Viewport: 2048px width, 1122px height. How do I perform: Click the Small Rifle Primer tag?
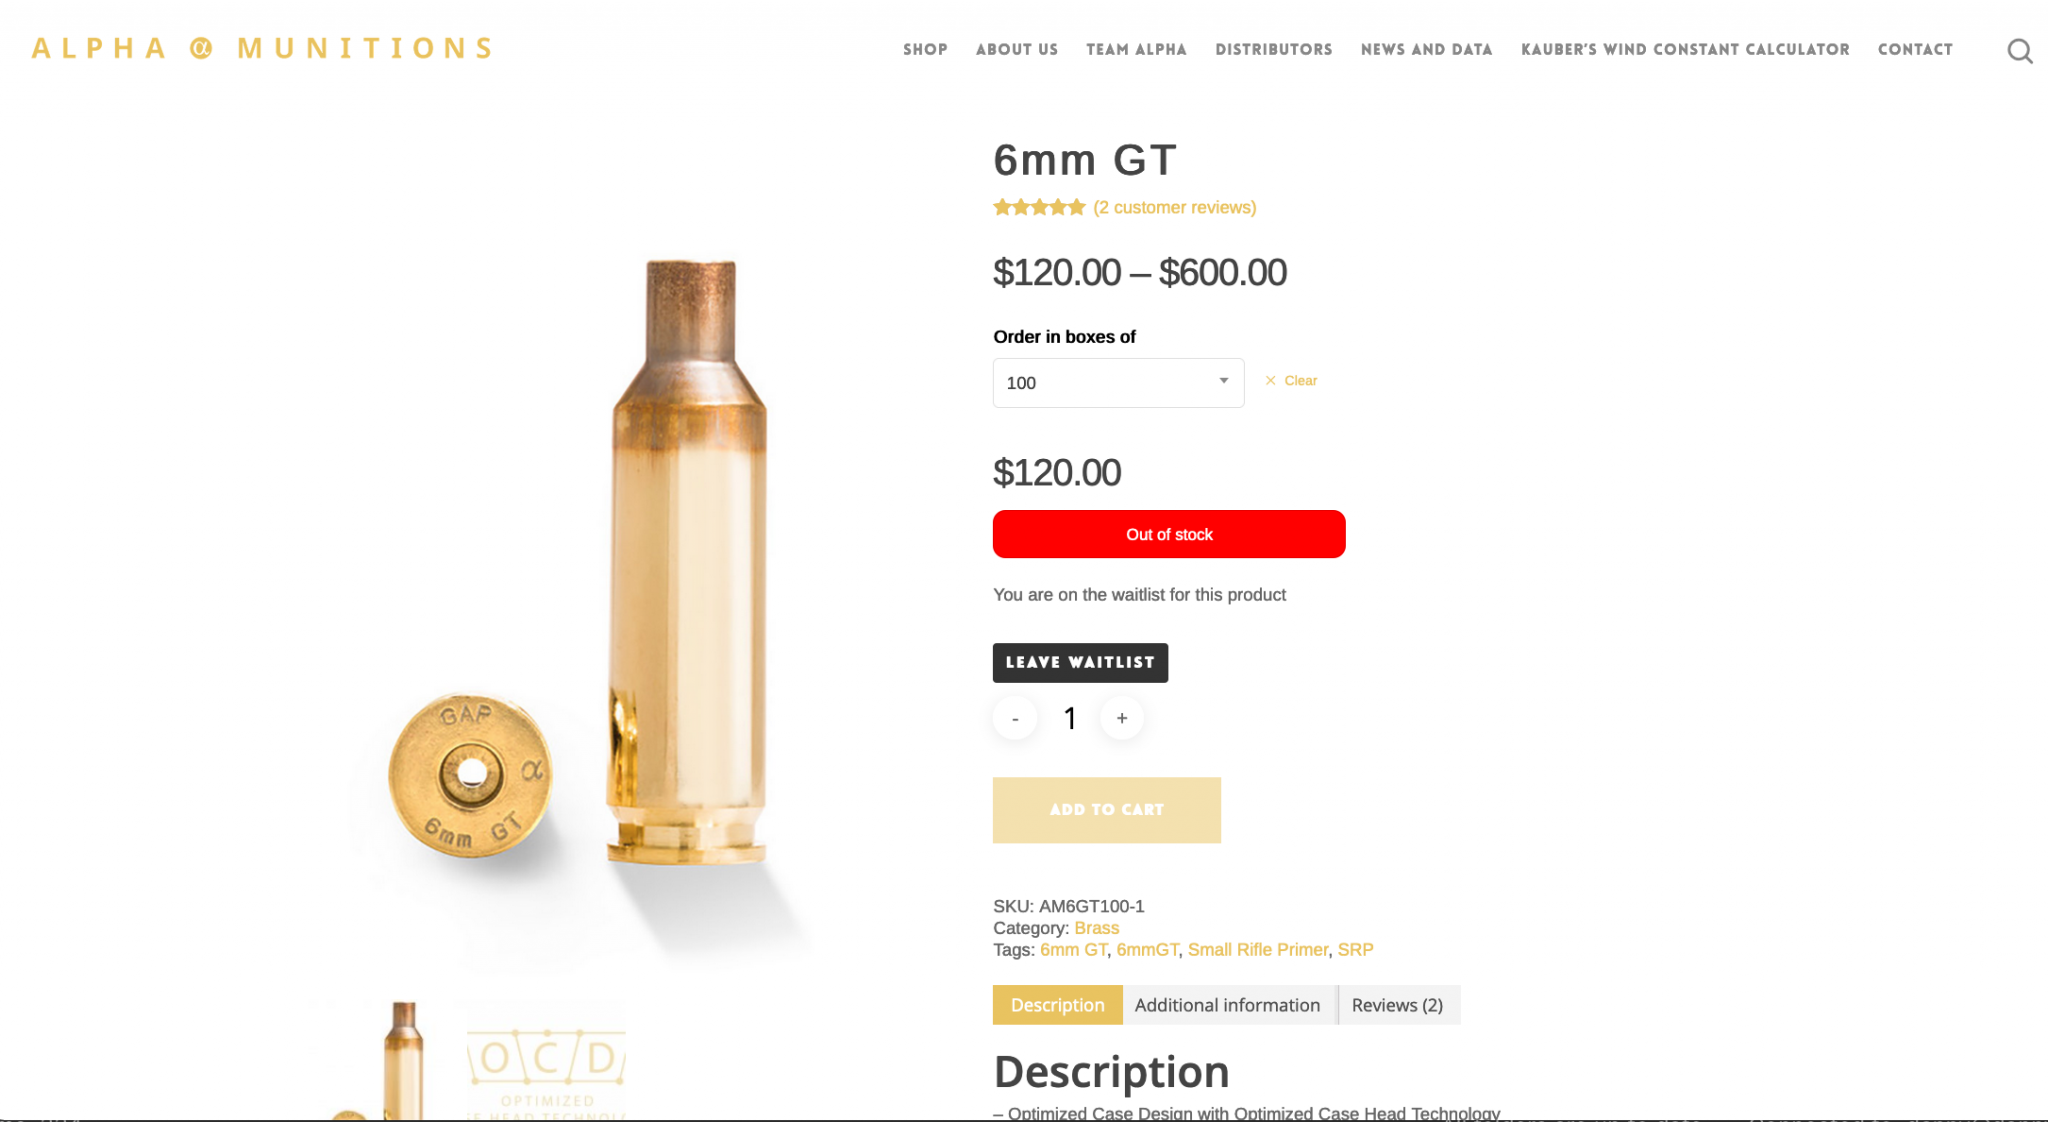[1258, 950]
